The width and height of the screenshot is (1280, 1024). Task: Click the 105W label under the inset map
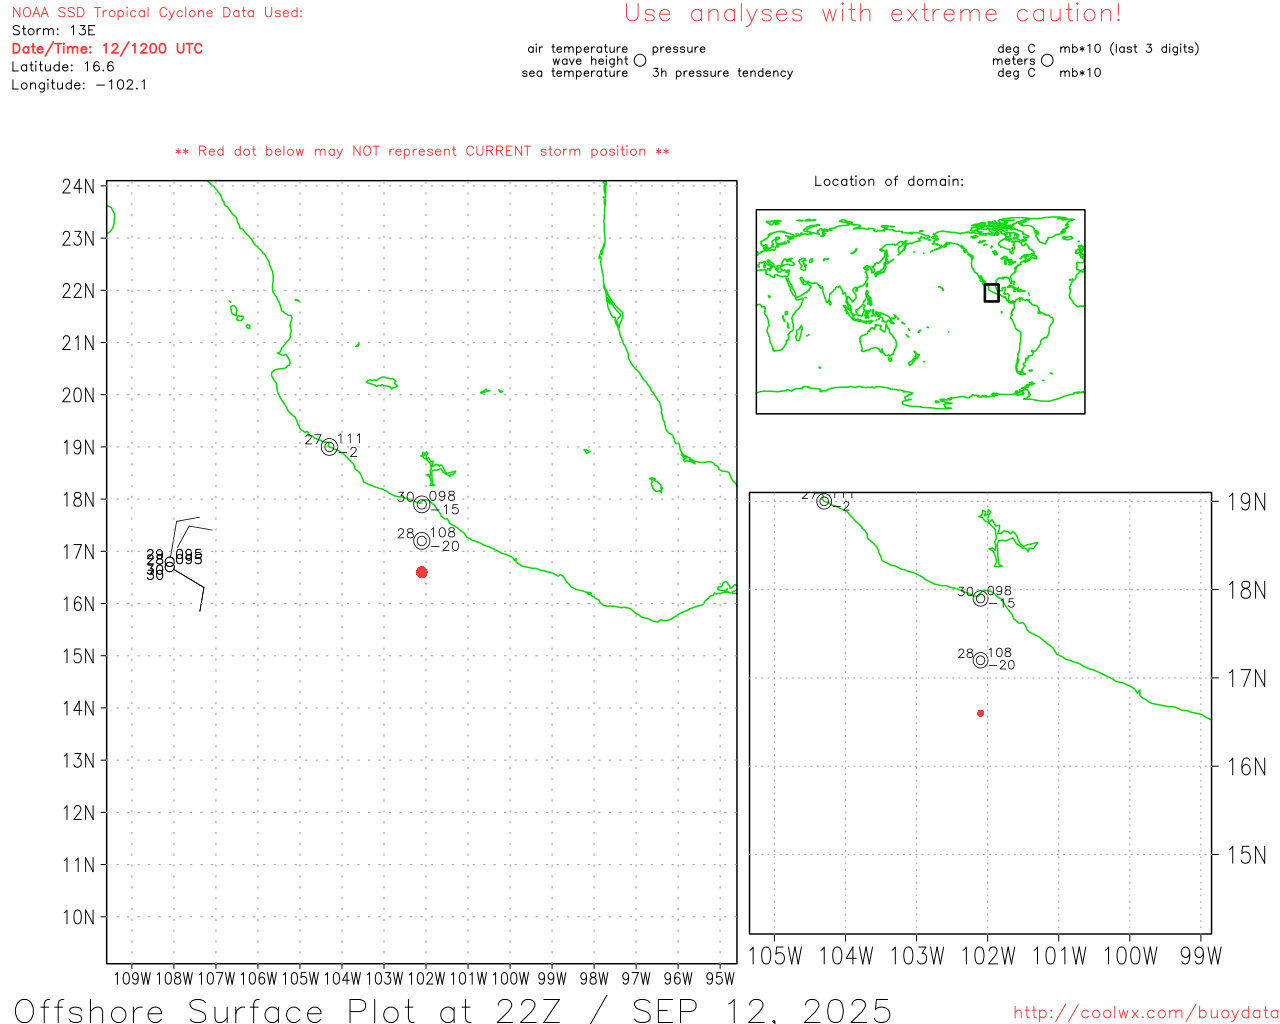pyautogui.click(x=775, y=956)
